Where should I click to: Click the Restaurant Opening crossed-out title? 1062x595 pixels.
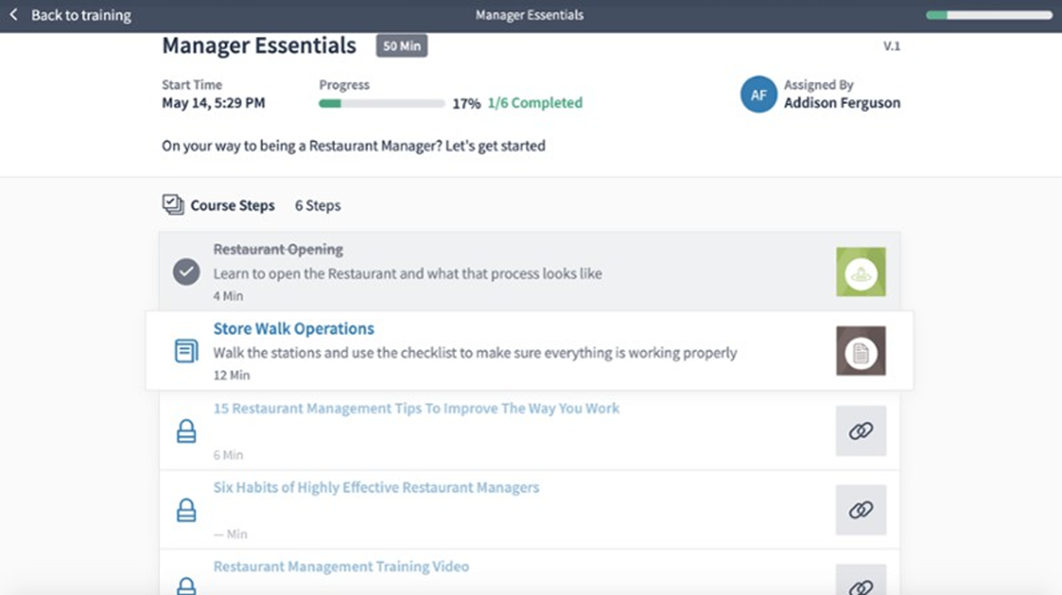pyautogui.click(x=278, y=250)
